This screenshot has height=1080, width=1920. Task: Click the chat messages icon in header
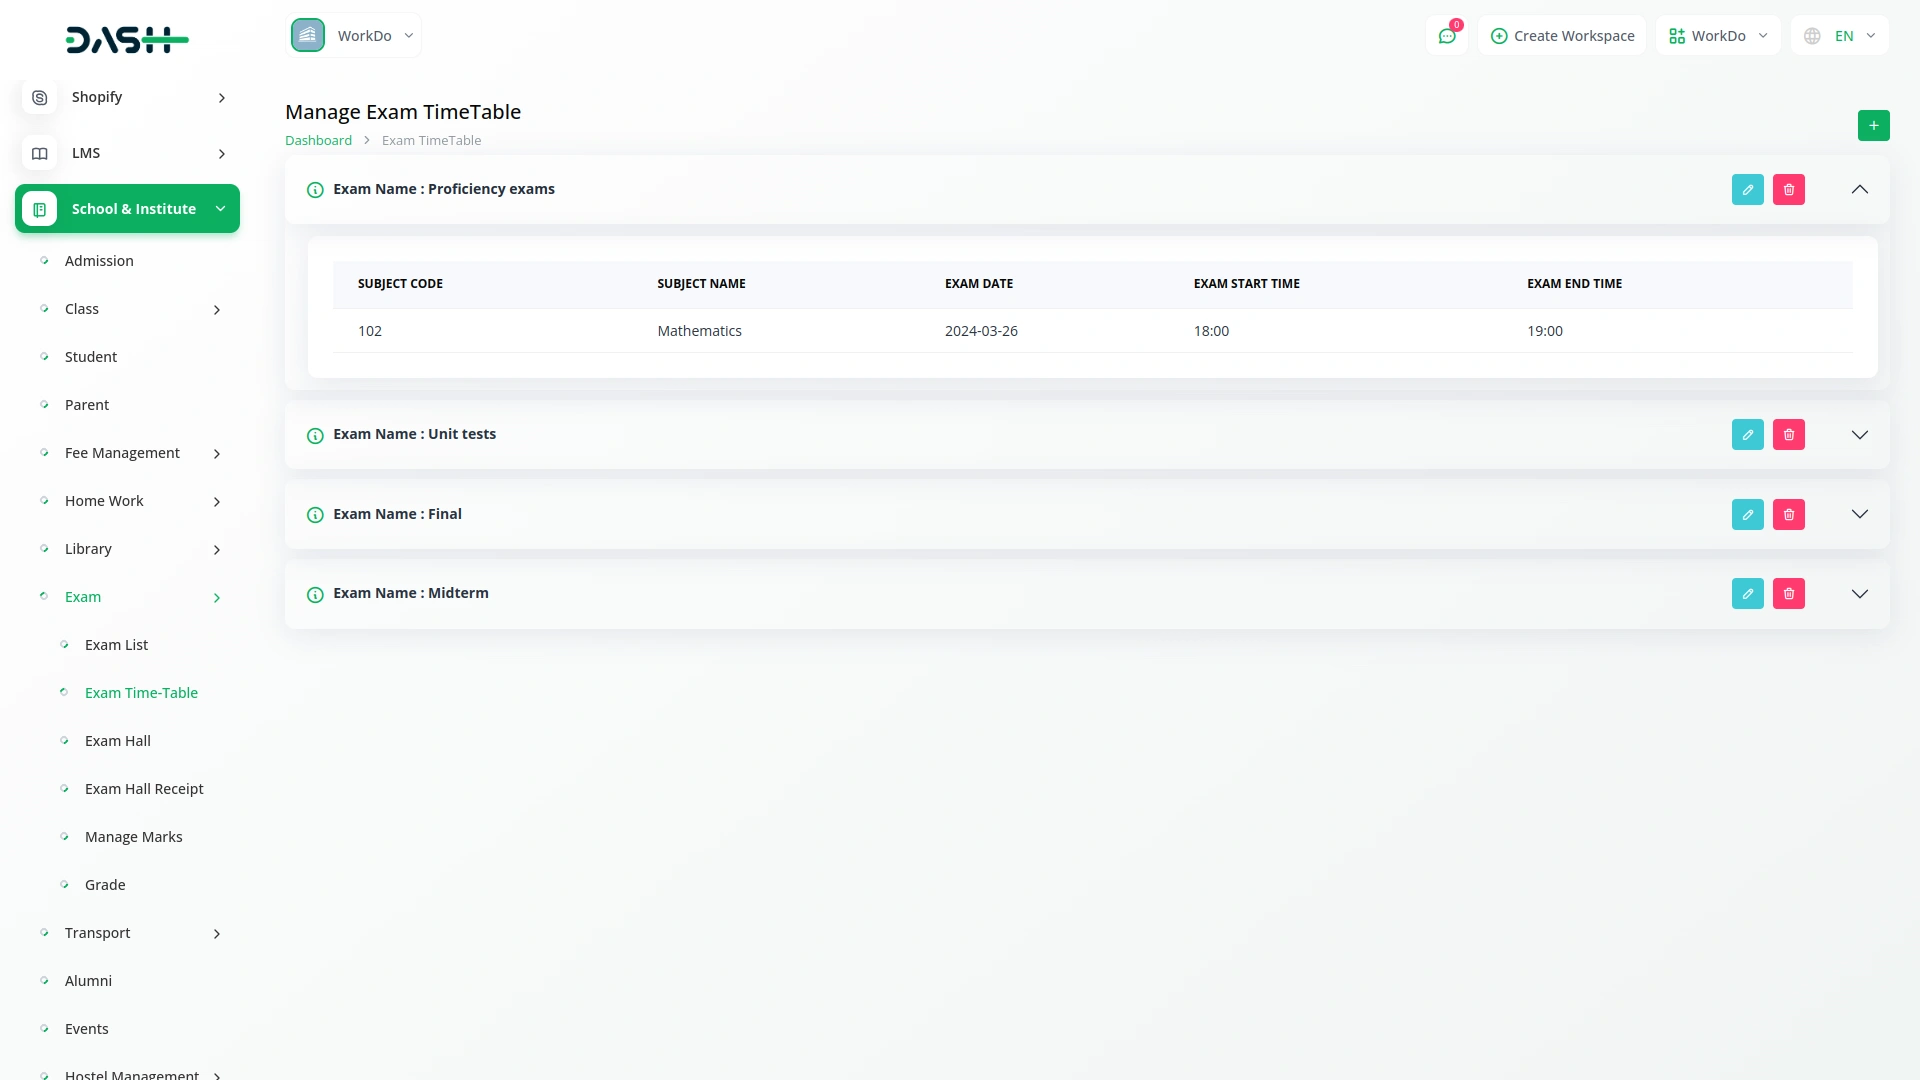(1446, 36)
